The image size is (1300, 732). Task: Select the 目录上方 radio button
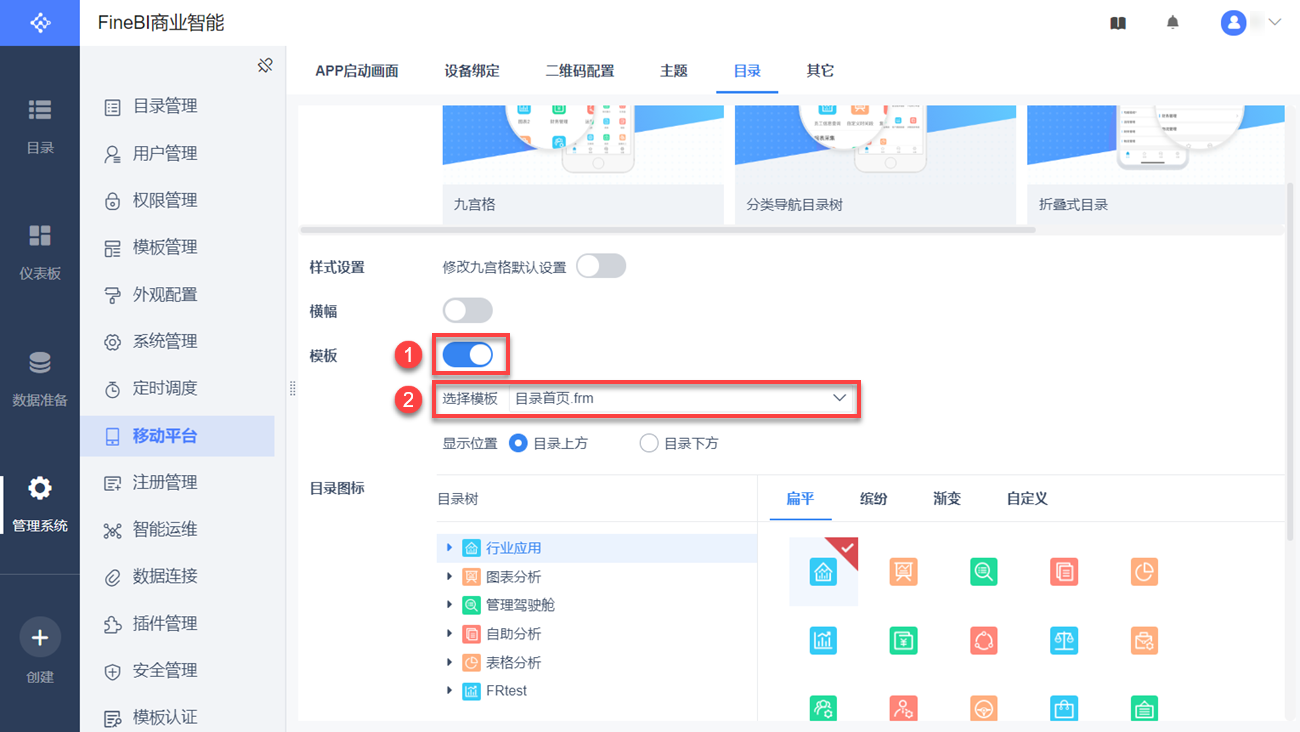pyautogui.click(x=518, y=443)
